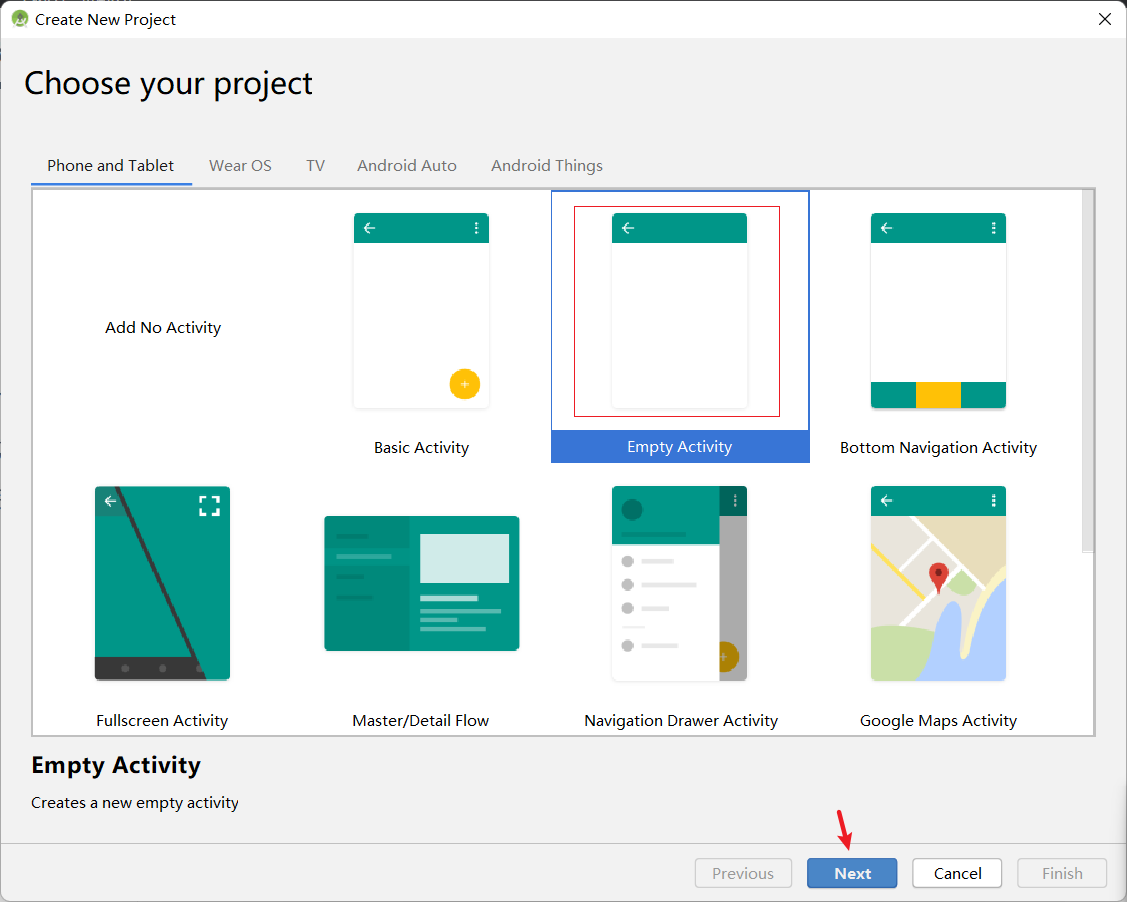Pick the Master/Detail Flow template
1127x902 pixels.
pyautogui.click(x=421, y=583)
